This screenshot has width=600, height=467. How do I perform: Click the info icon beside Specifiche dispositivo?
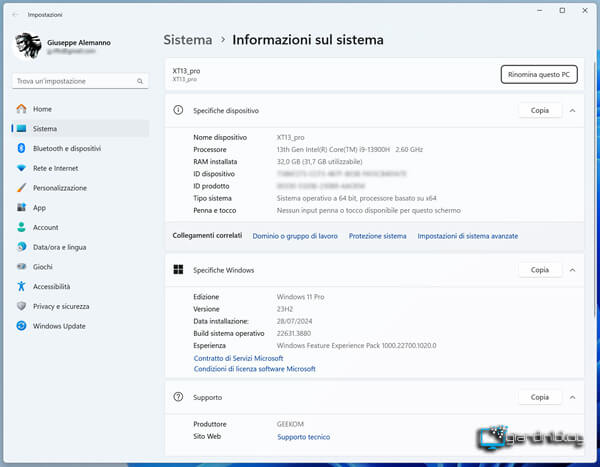click(178, 110)
